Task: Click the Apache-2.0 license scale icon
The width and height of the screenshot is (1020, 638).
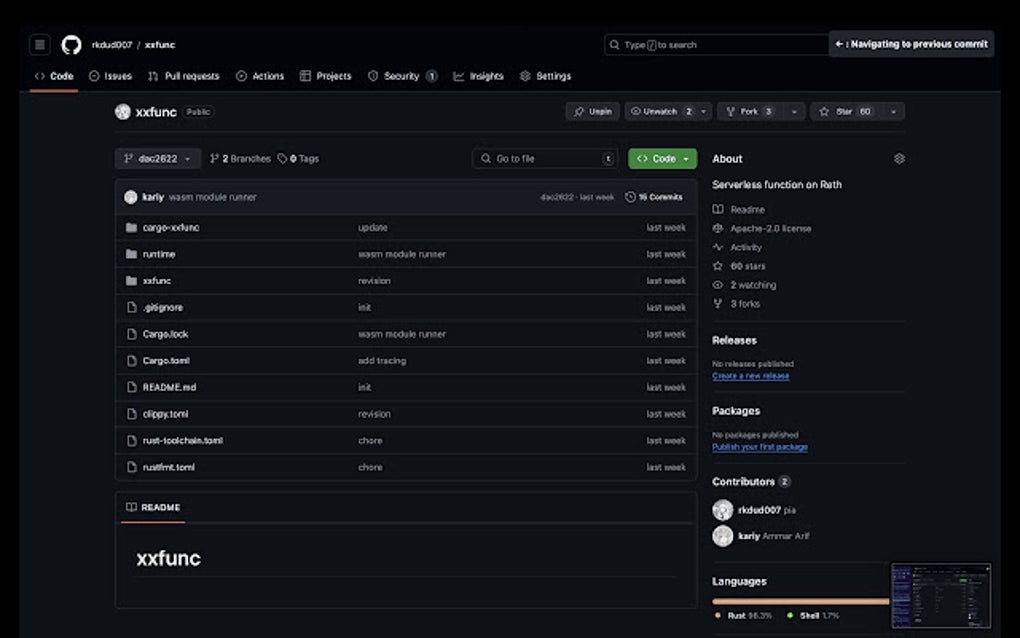Action: (716, 228)
